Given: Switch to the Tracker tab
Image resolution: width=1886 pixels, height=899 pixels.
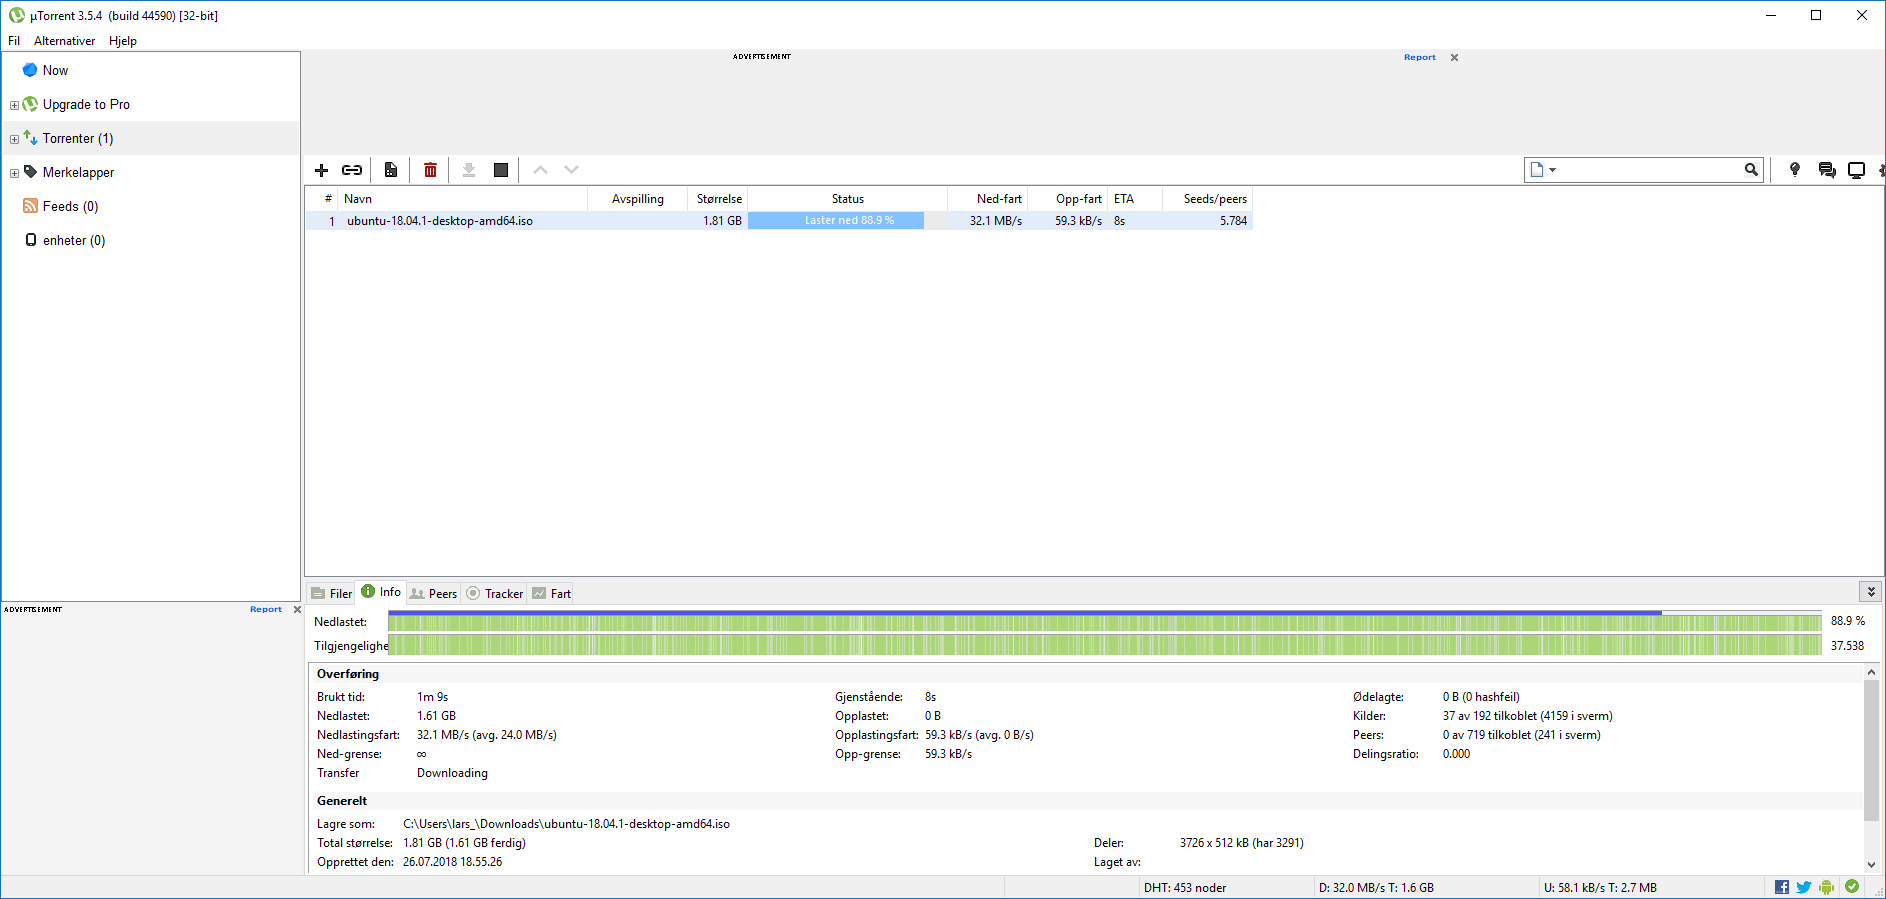Looking at the screenshot, I should (x=495, y=593).
